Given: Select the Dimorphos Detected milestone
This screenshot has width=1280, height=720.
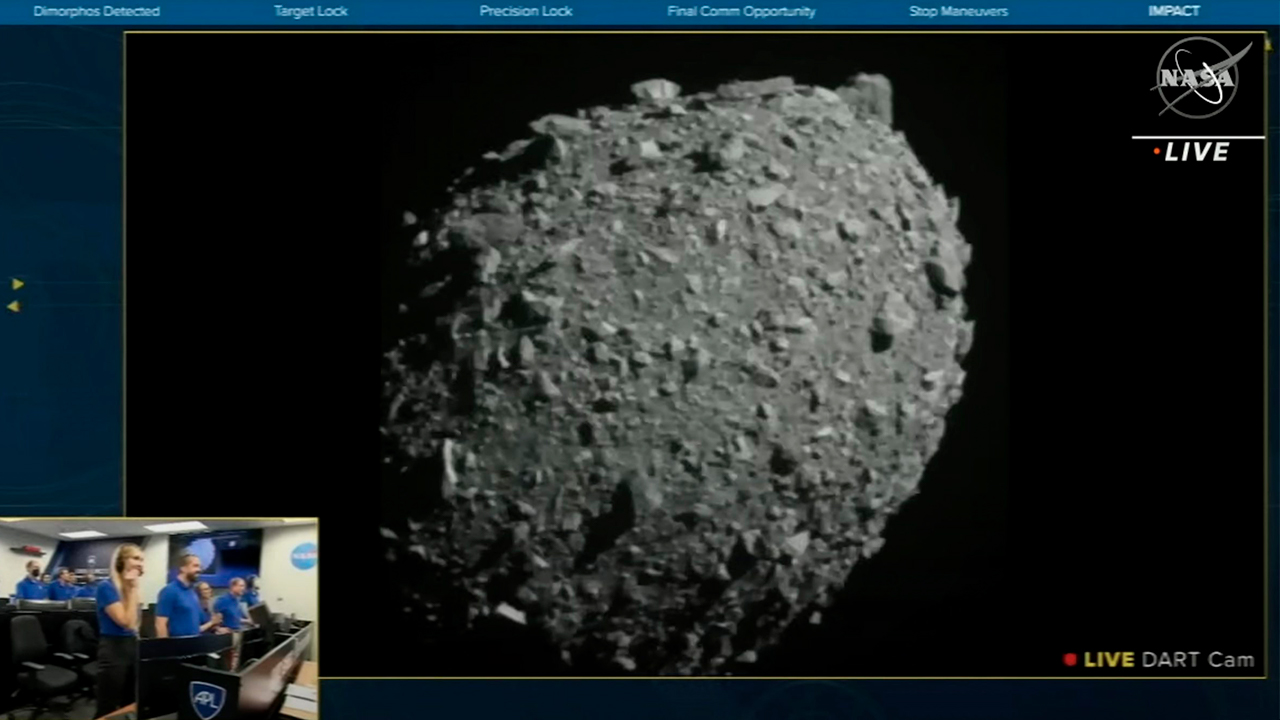Looking at the screenshot, I should point(96,12).
